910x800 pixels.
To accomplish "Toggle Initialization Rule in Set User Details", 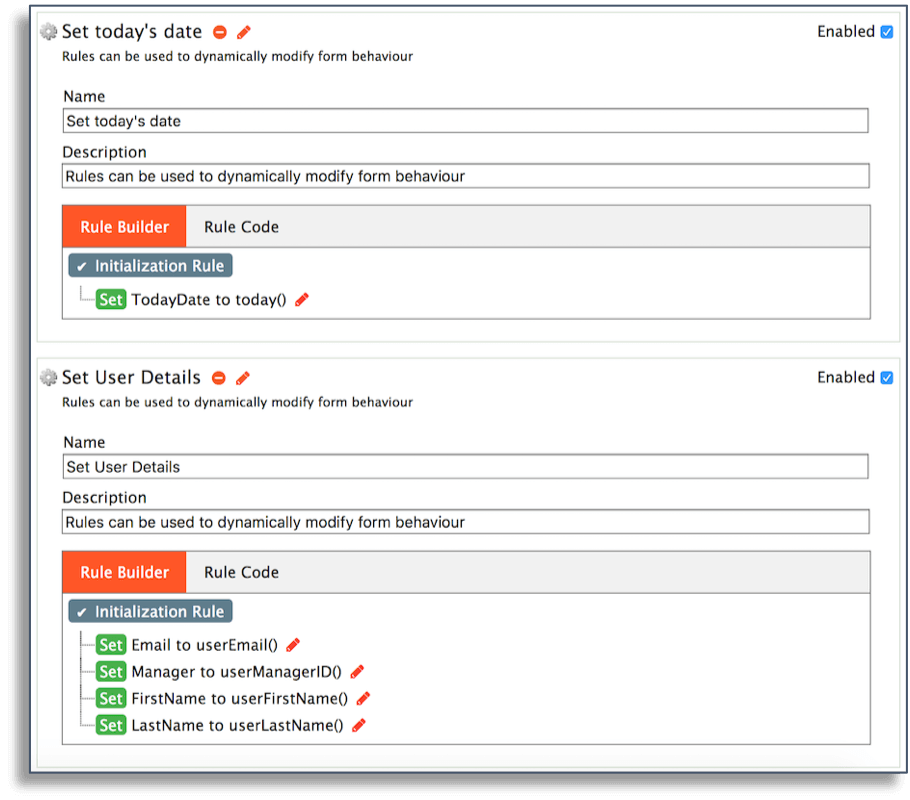I will coord(150,611).
